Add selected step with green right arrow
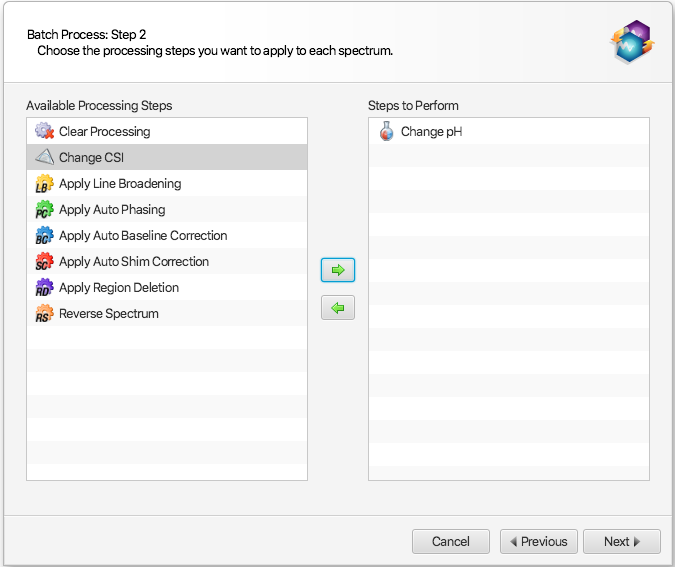675x567 pixels. click(x=338, y=270)
